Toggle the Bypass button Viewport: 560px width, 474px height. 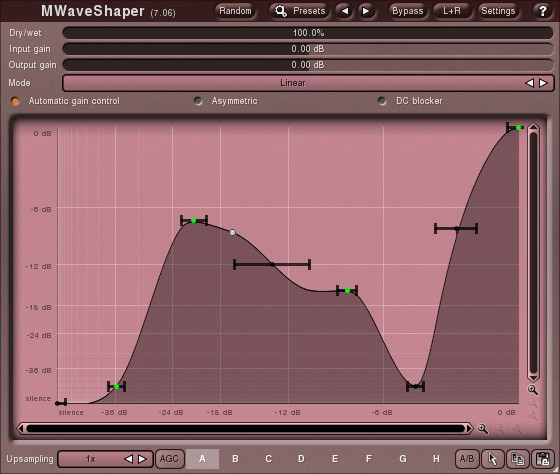click(x=408, y=11)
